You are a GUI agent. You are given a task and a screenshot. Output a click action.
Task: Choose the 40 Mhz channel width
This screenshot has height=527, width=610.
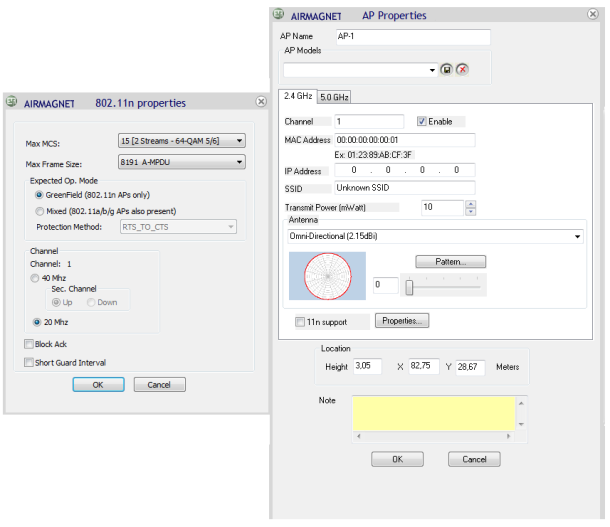[x=35, y=278]
